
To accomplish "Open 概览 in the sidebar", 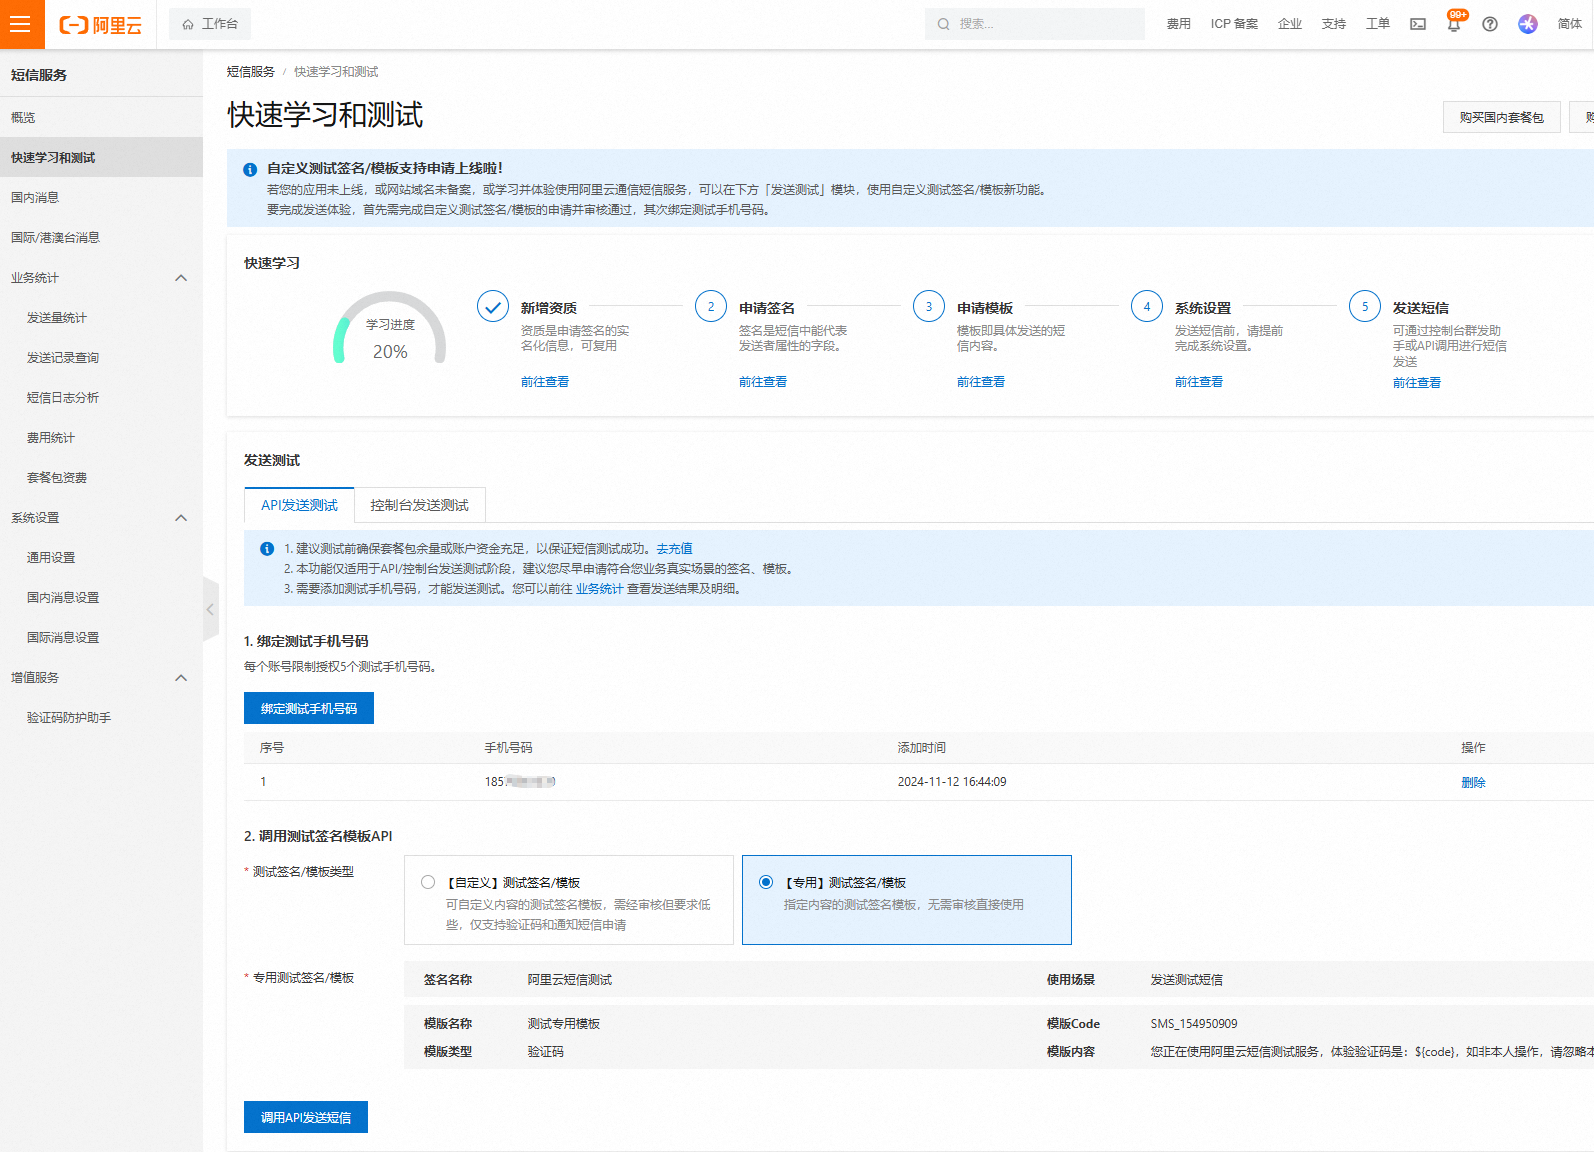I will click(x=101, y=117).
